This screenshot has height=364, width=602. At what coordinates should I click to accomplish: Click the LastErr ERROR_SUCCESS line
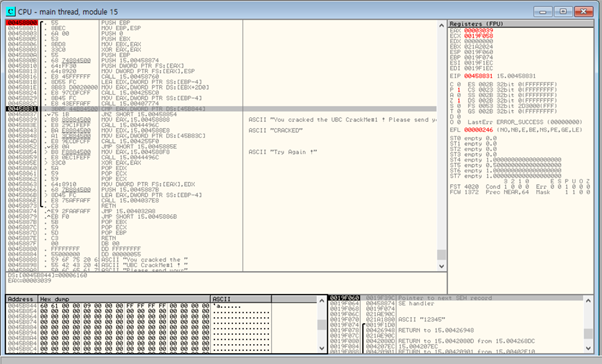[524, 122]
